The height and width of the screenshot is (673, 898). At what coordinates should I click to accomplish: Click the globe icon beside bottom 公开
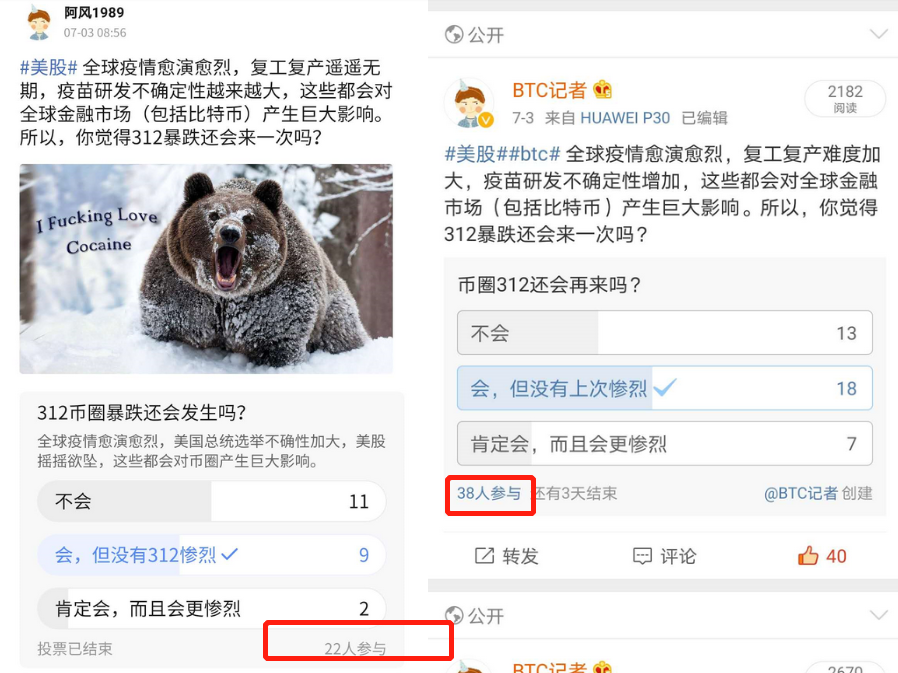[x=454, y=615]
